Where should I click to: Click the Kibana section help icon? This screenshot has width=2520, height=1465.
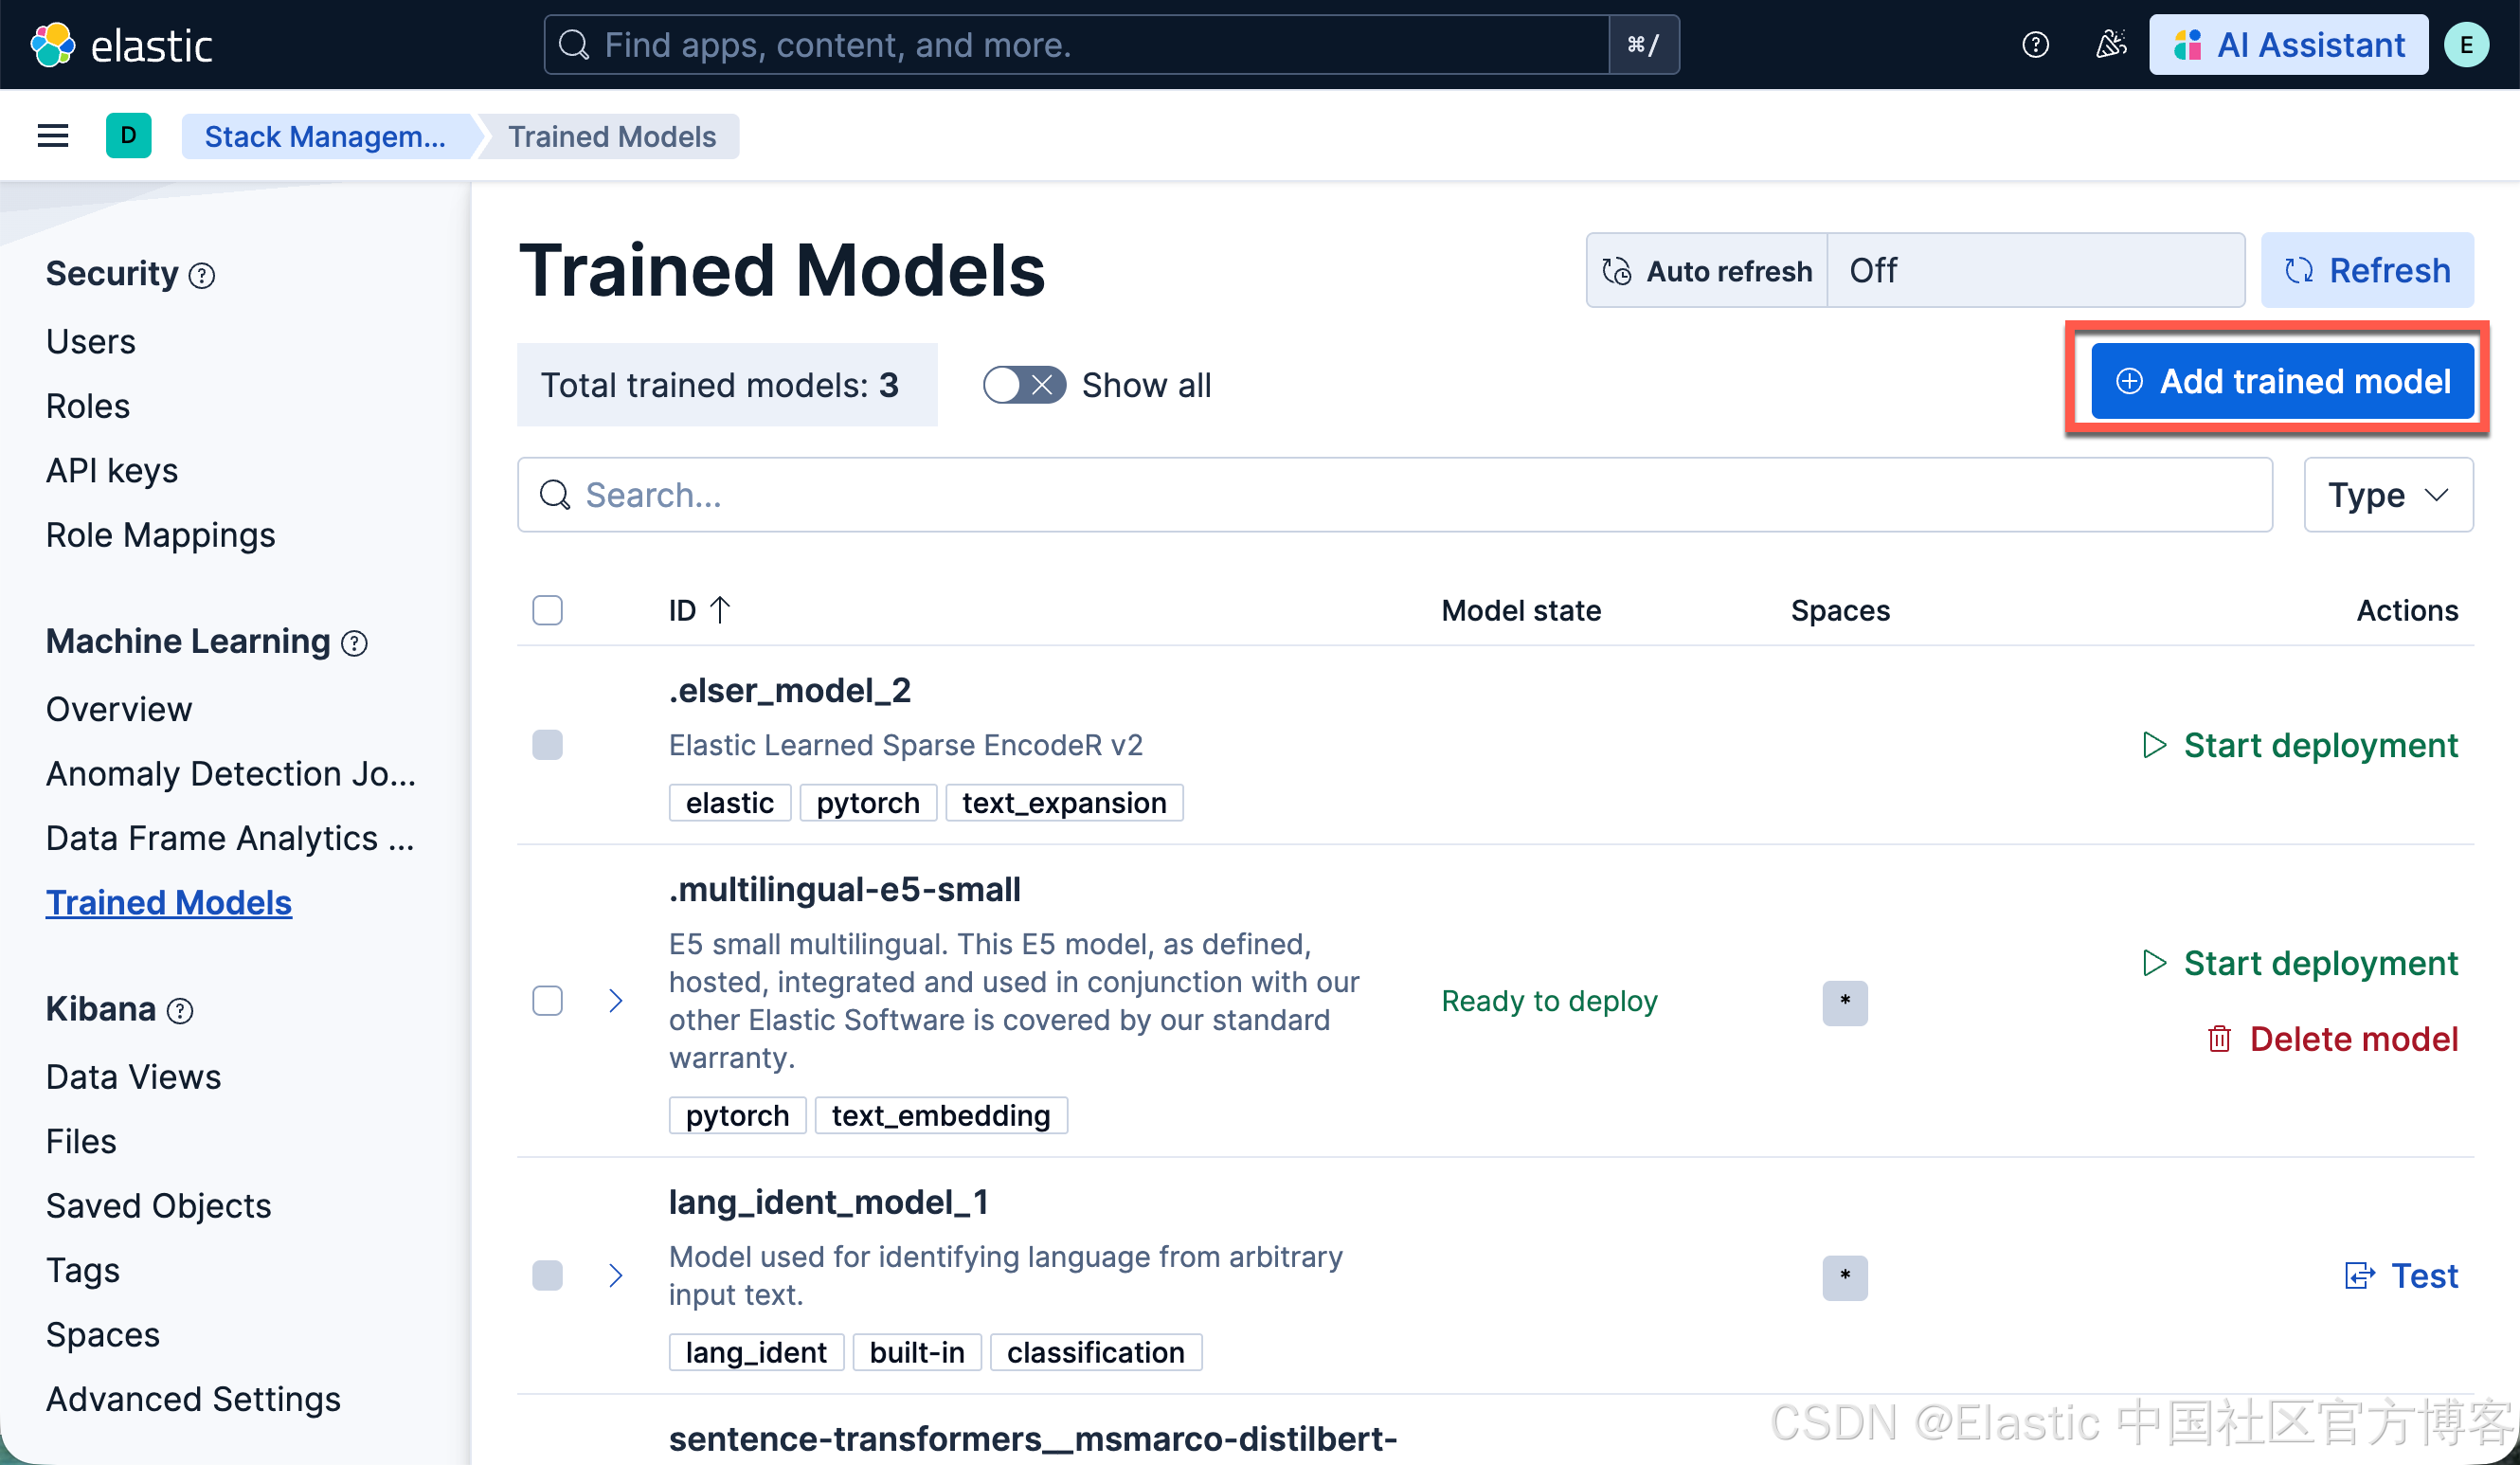tap(180, 1011)
